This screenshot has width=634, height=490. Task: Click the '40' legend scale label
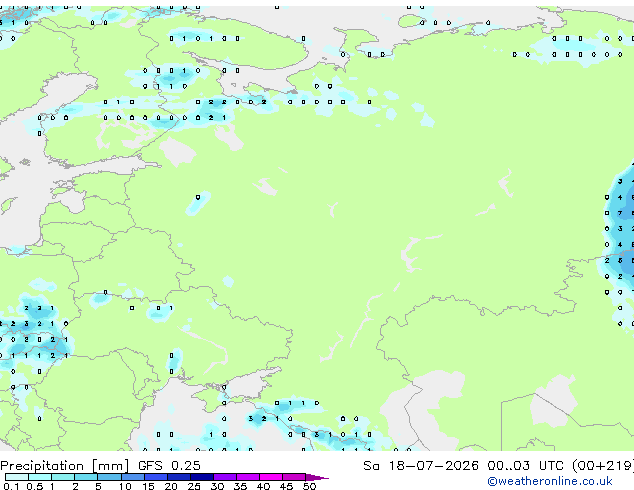point(263,486)
